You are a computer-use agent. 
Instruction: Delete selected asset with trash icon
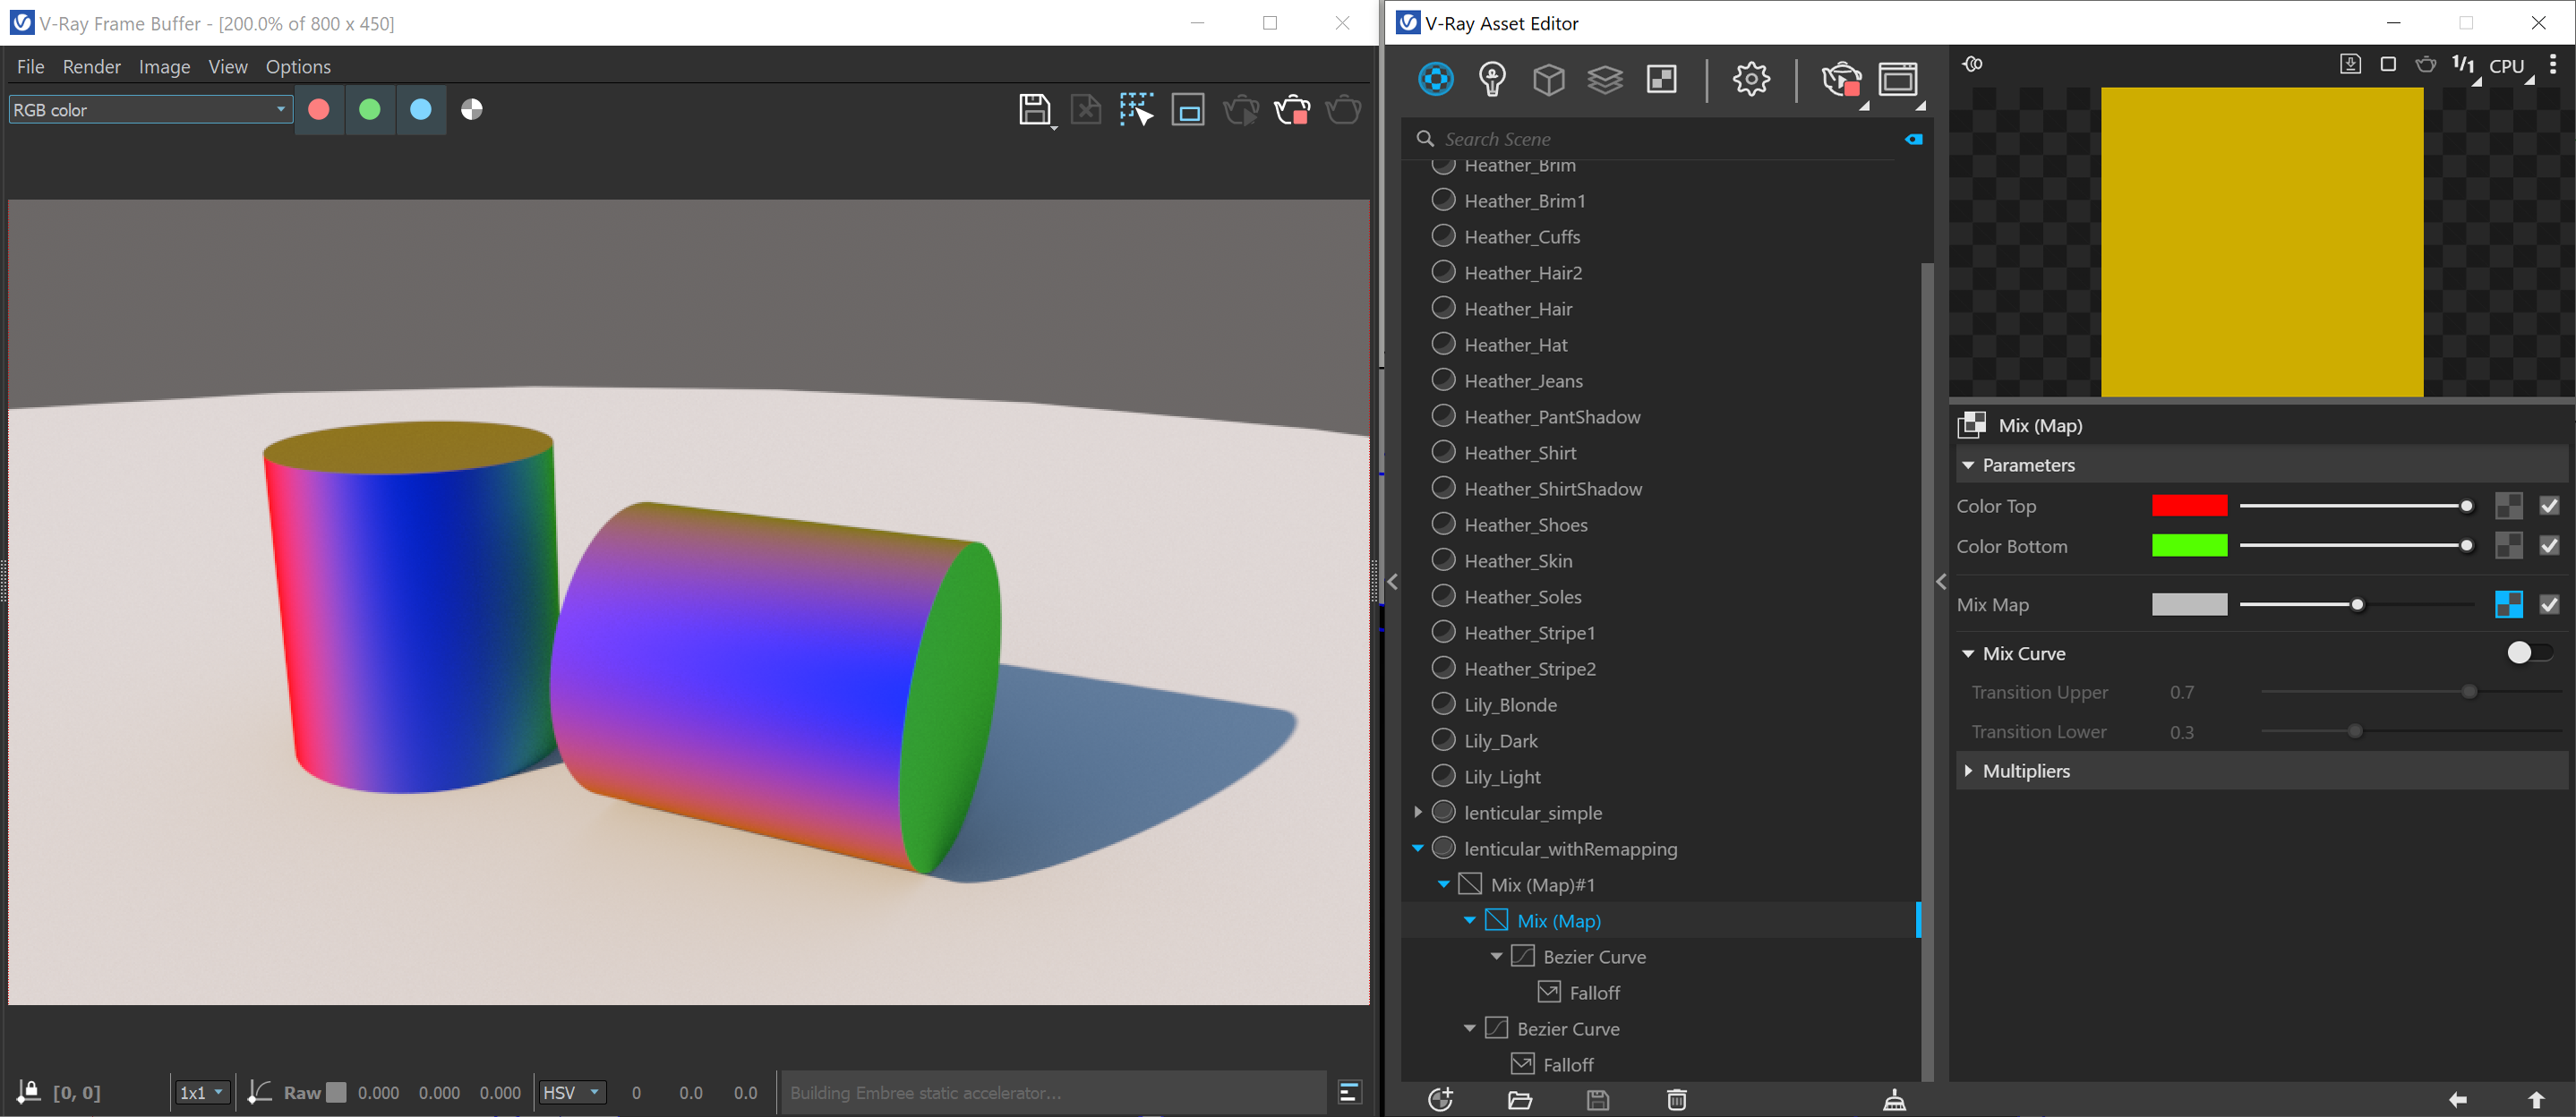click(x=1676, y=1100)
